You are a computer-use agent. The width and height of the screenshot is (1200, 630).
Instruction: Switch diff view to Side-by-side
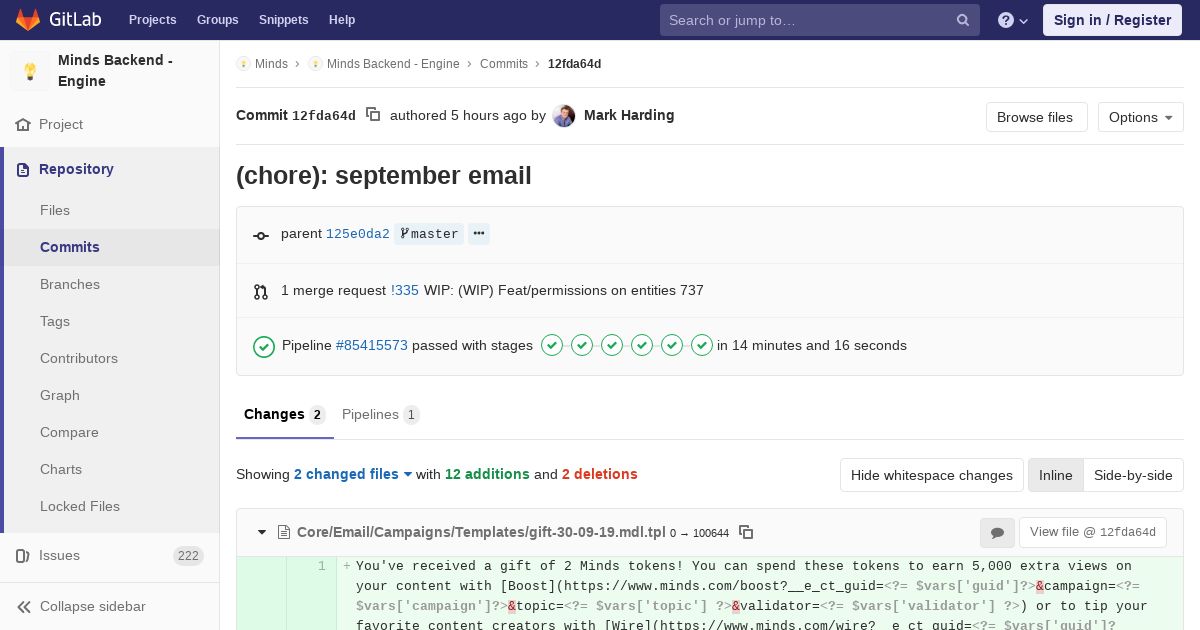(1133, 475)
